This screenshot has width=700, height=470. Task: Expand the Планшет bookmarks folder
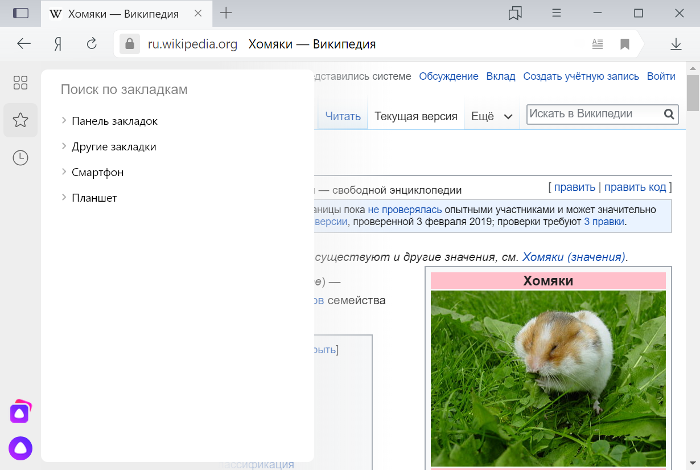pyautogui.click(x=64, y=197)
